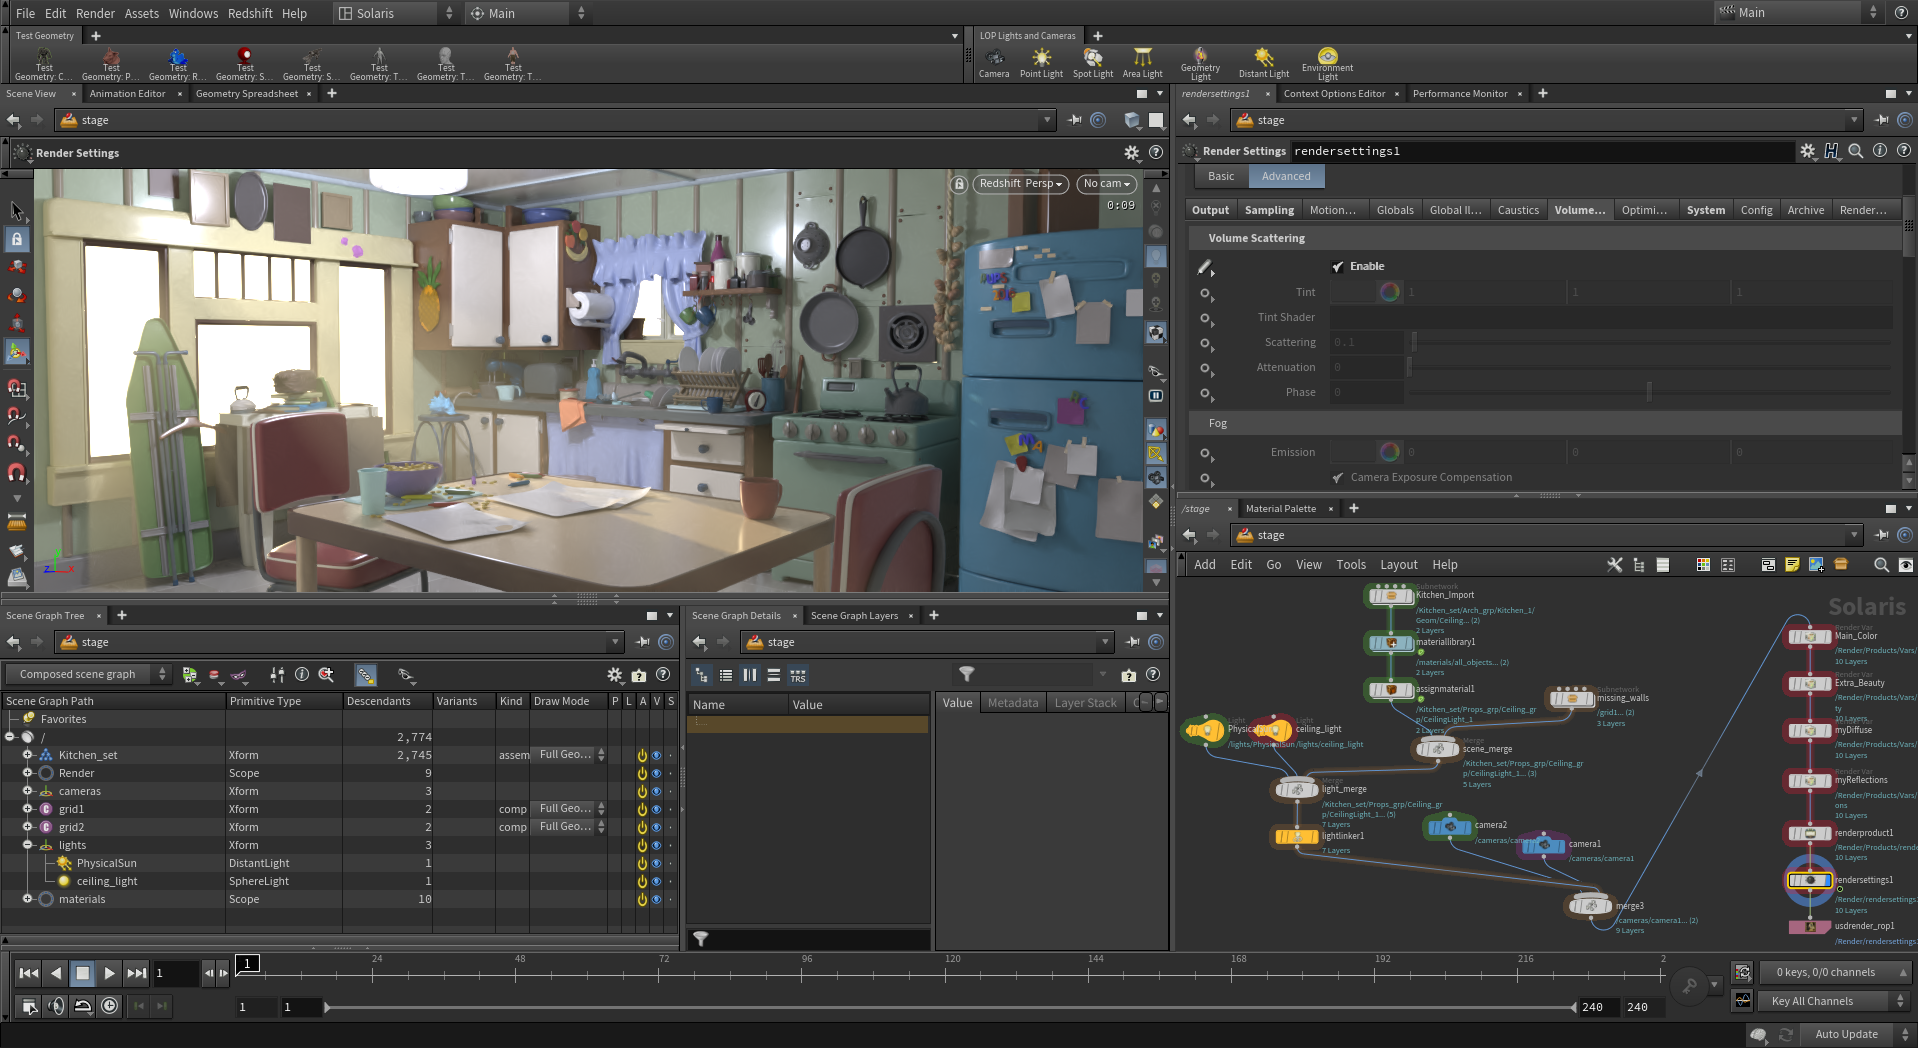This screenshot has width=1918, height=1048.
Task: Add a Point Light from shelf
Action: click(1041, 62)
